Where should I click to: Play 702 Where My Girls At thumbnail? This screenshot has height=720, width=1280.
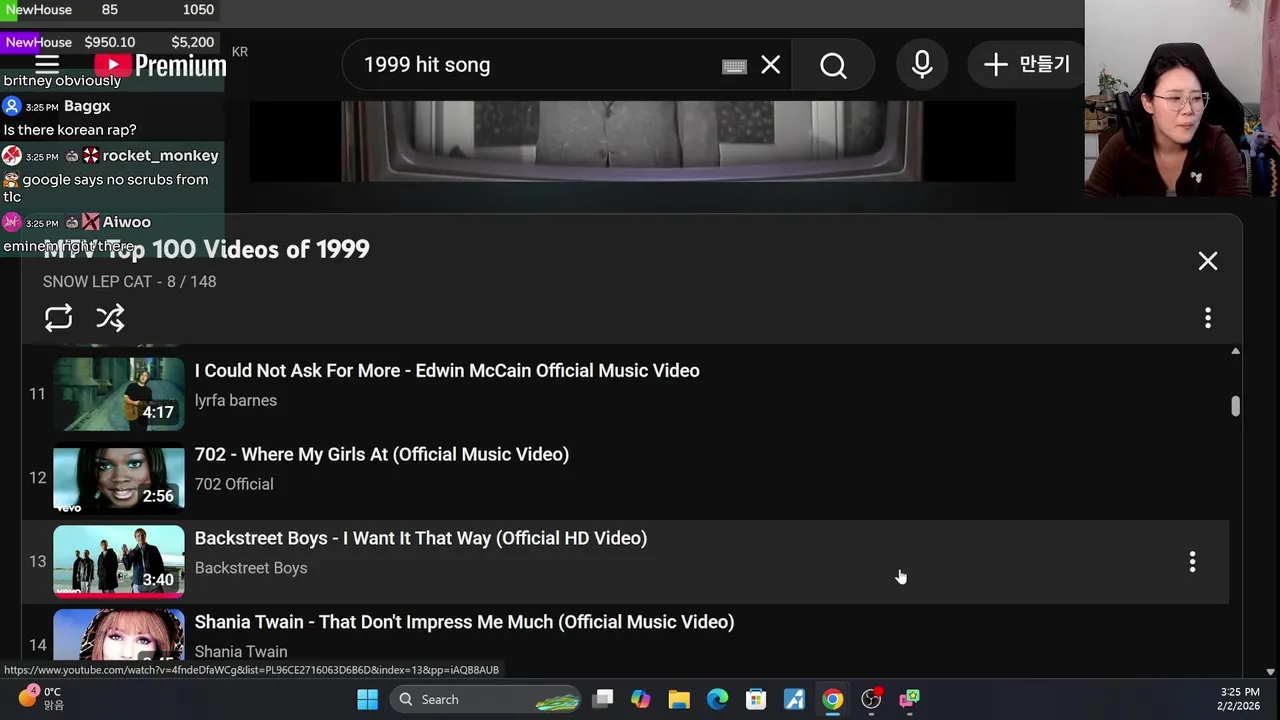[x=119, y=478]
